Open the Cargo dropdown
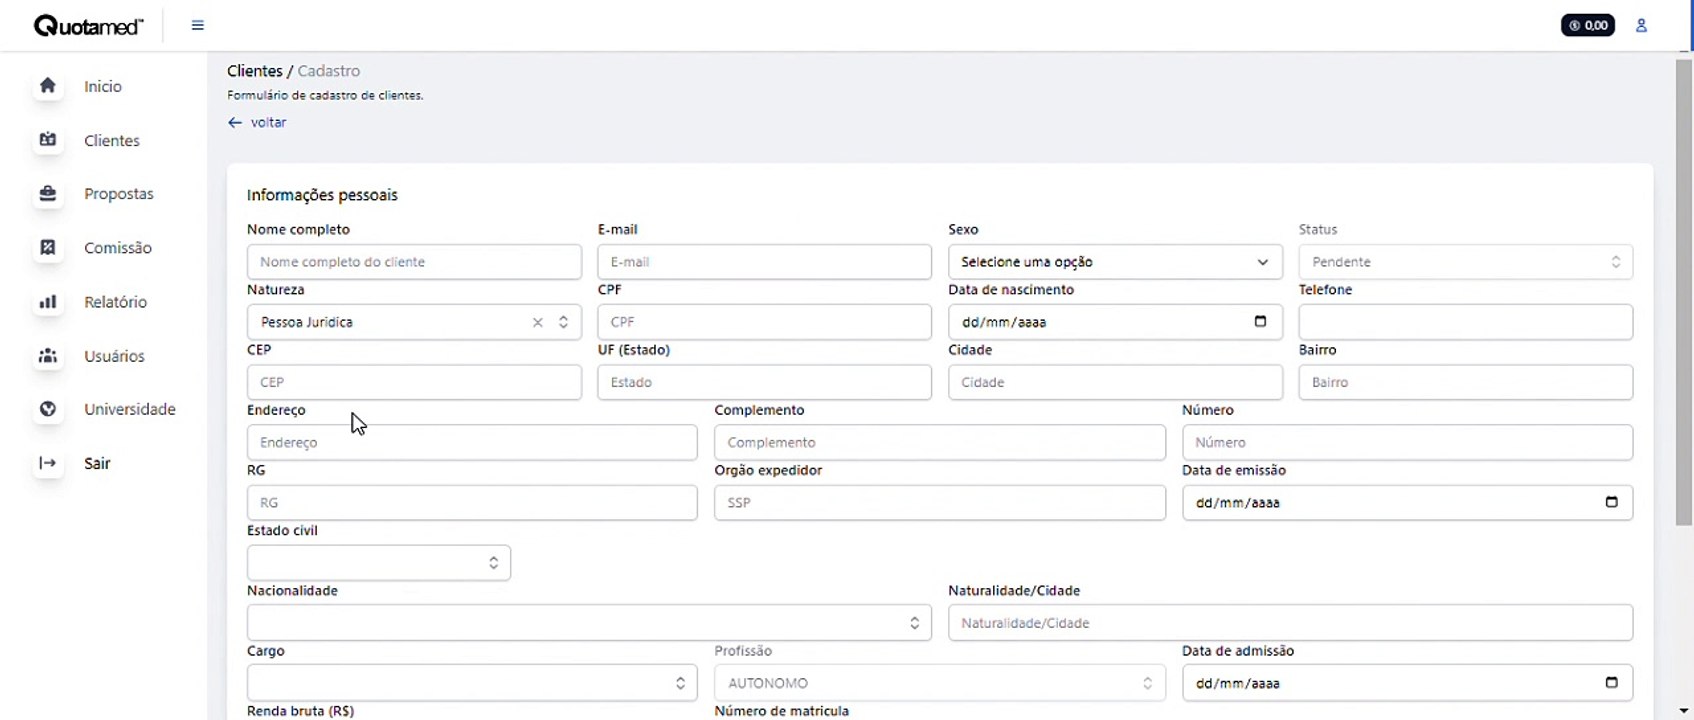Screen dimensions: 1694x720 tap(471, 683)
